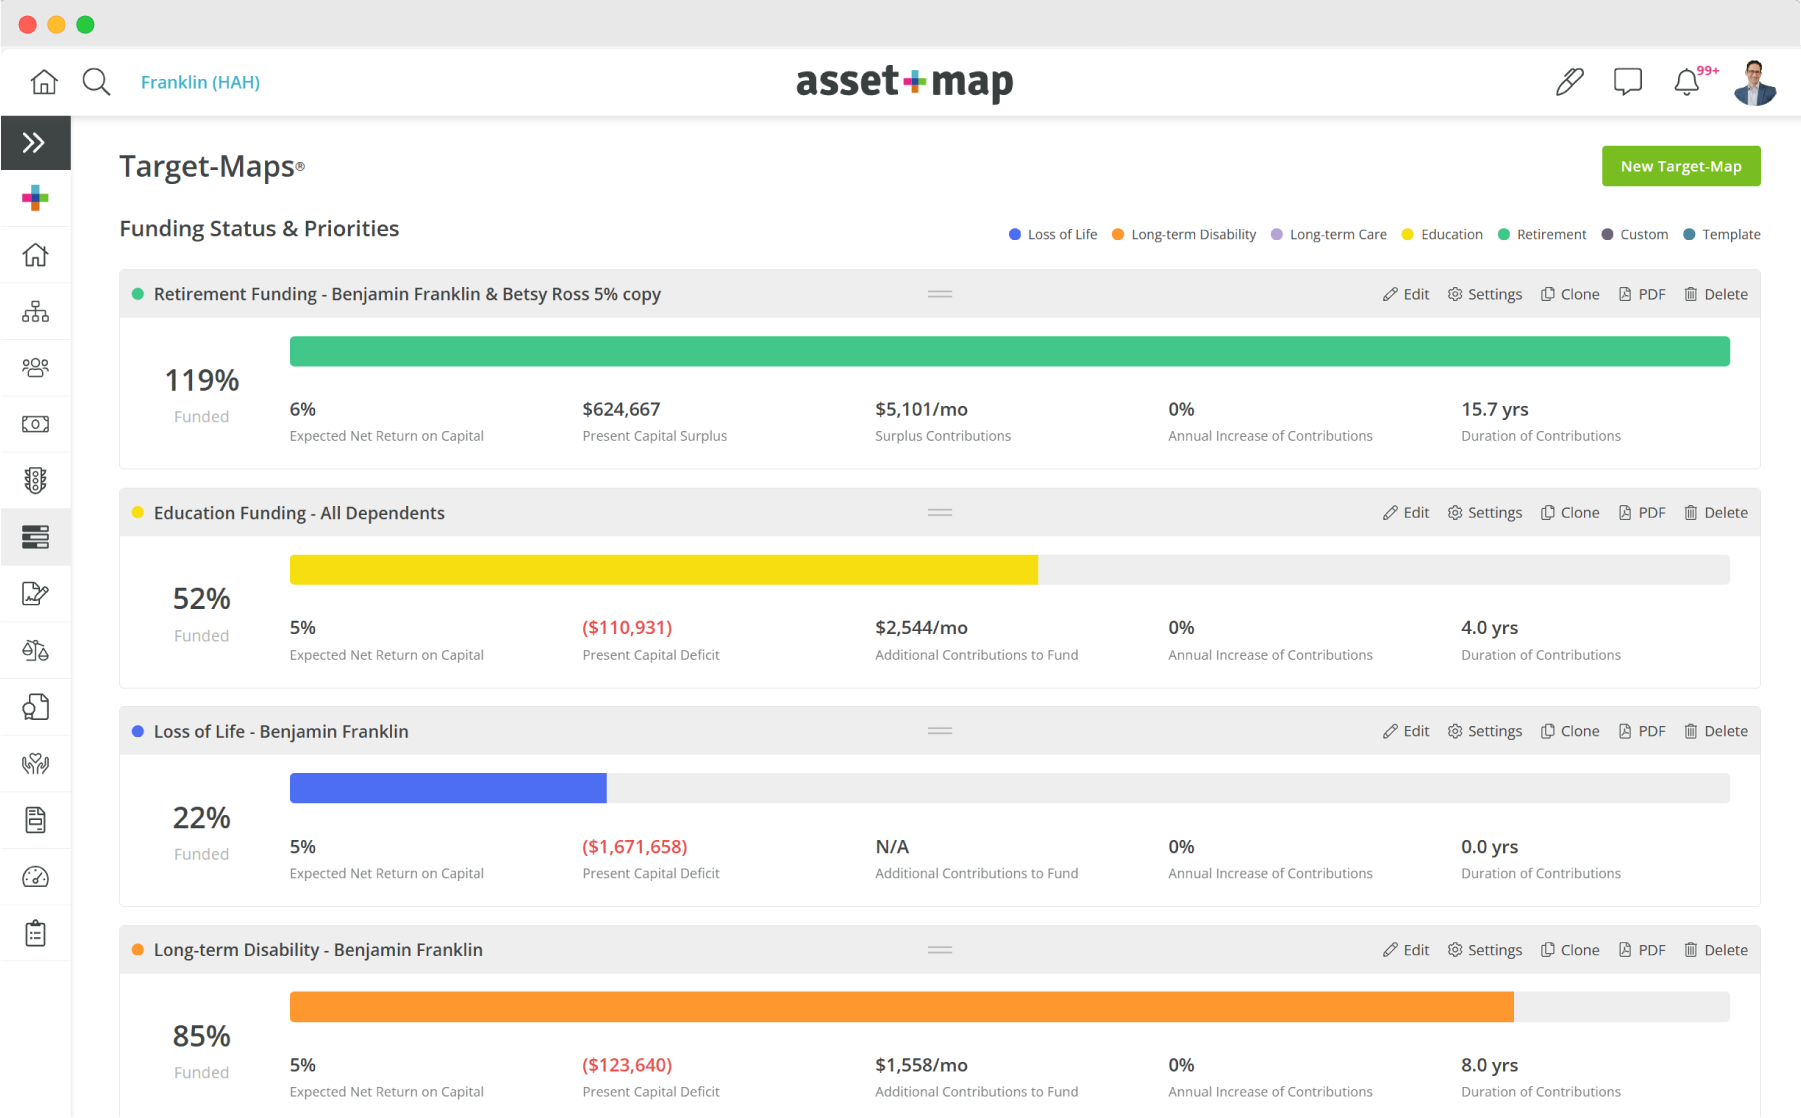This screenshot has width=1801, height=1118.
Task: Open the pen drawing tool icon
Action: pyautogui.click(x=1570, y=82)
